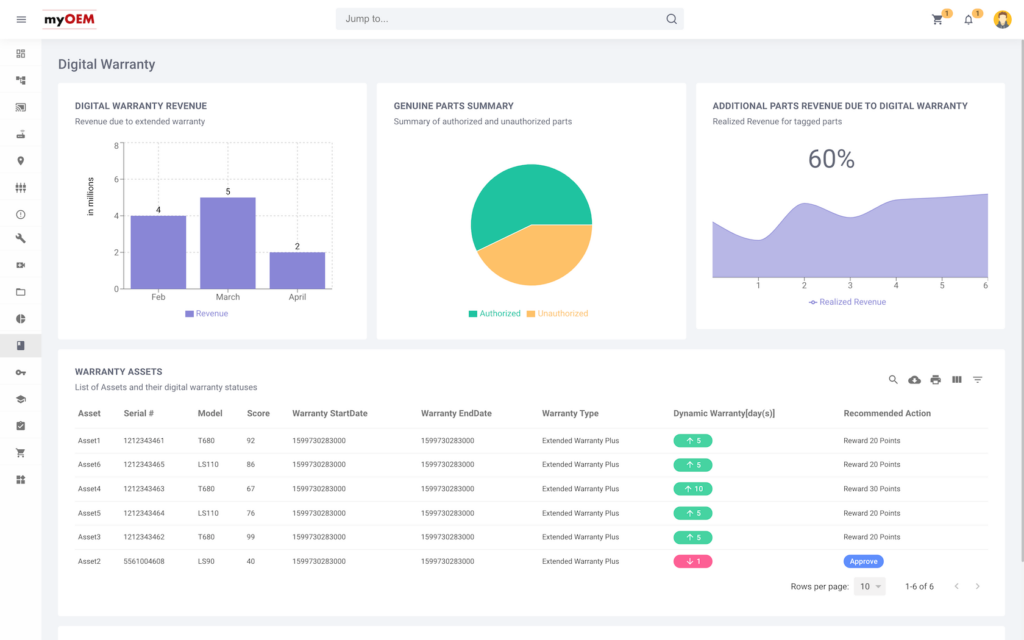Image resolution: width=1024 pixels, height=640 pixels.
Task: Select the wrench tool in the sidebar
Action: click(x=21, y=239)
